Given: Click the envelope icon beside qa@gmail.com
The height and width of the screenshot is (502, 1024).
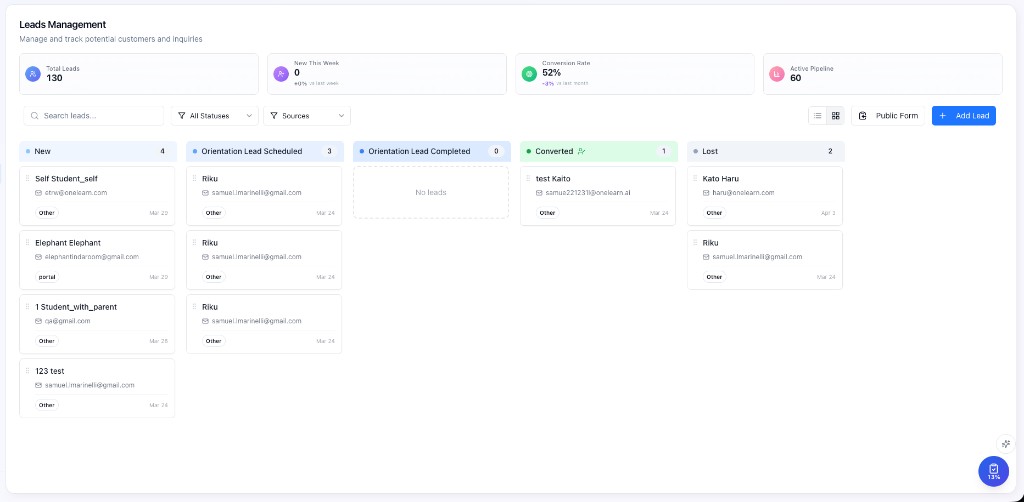Looking at the screenshot, I should coord(39,321).
